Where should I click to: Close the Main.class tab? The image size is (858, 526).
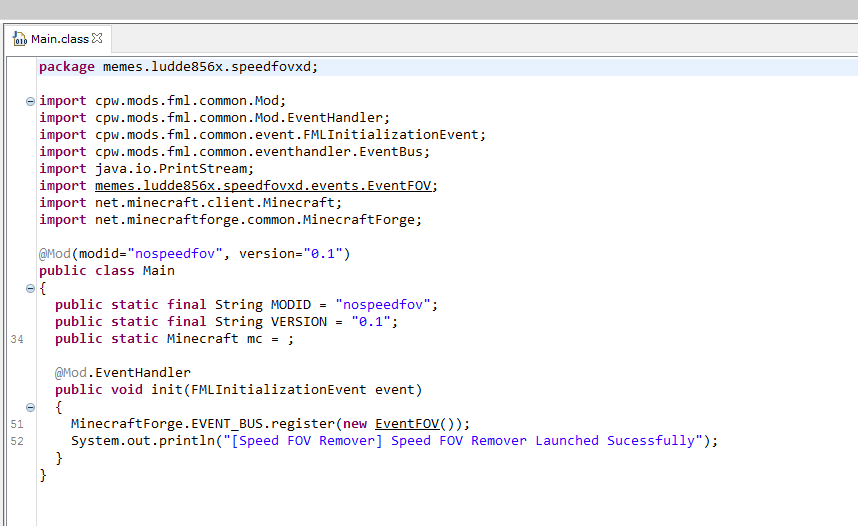[97, 38]
